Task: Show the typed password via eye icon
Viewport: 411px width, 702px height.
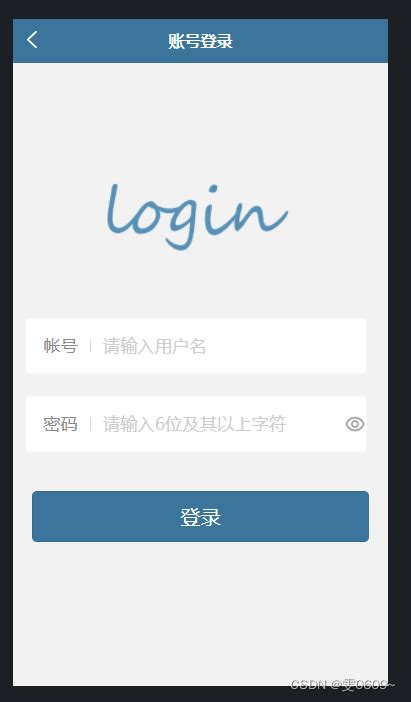Action: click(355, 424)
